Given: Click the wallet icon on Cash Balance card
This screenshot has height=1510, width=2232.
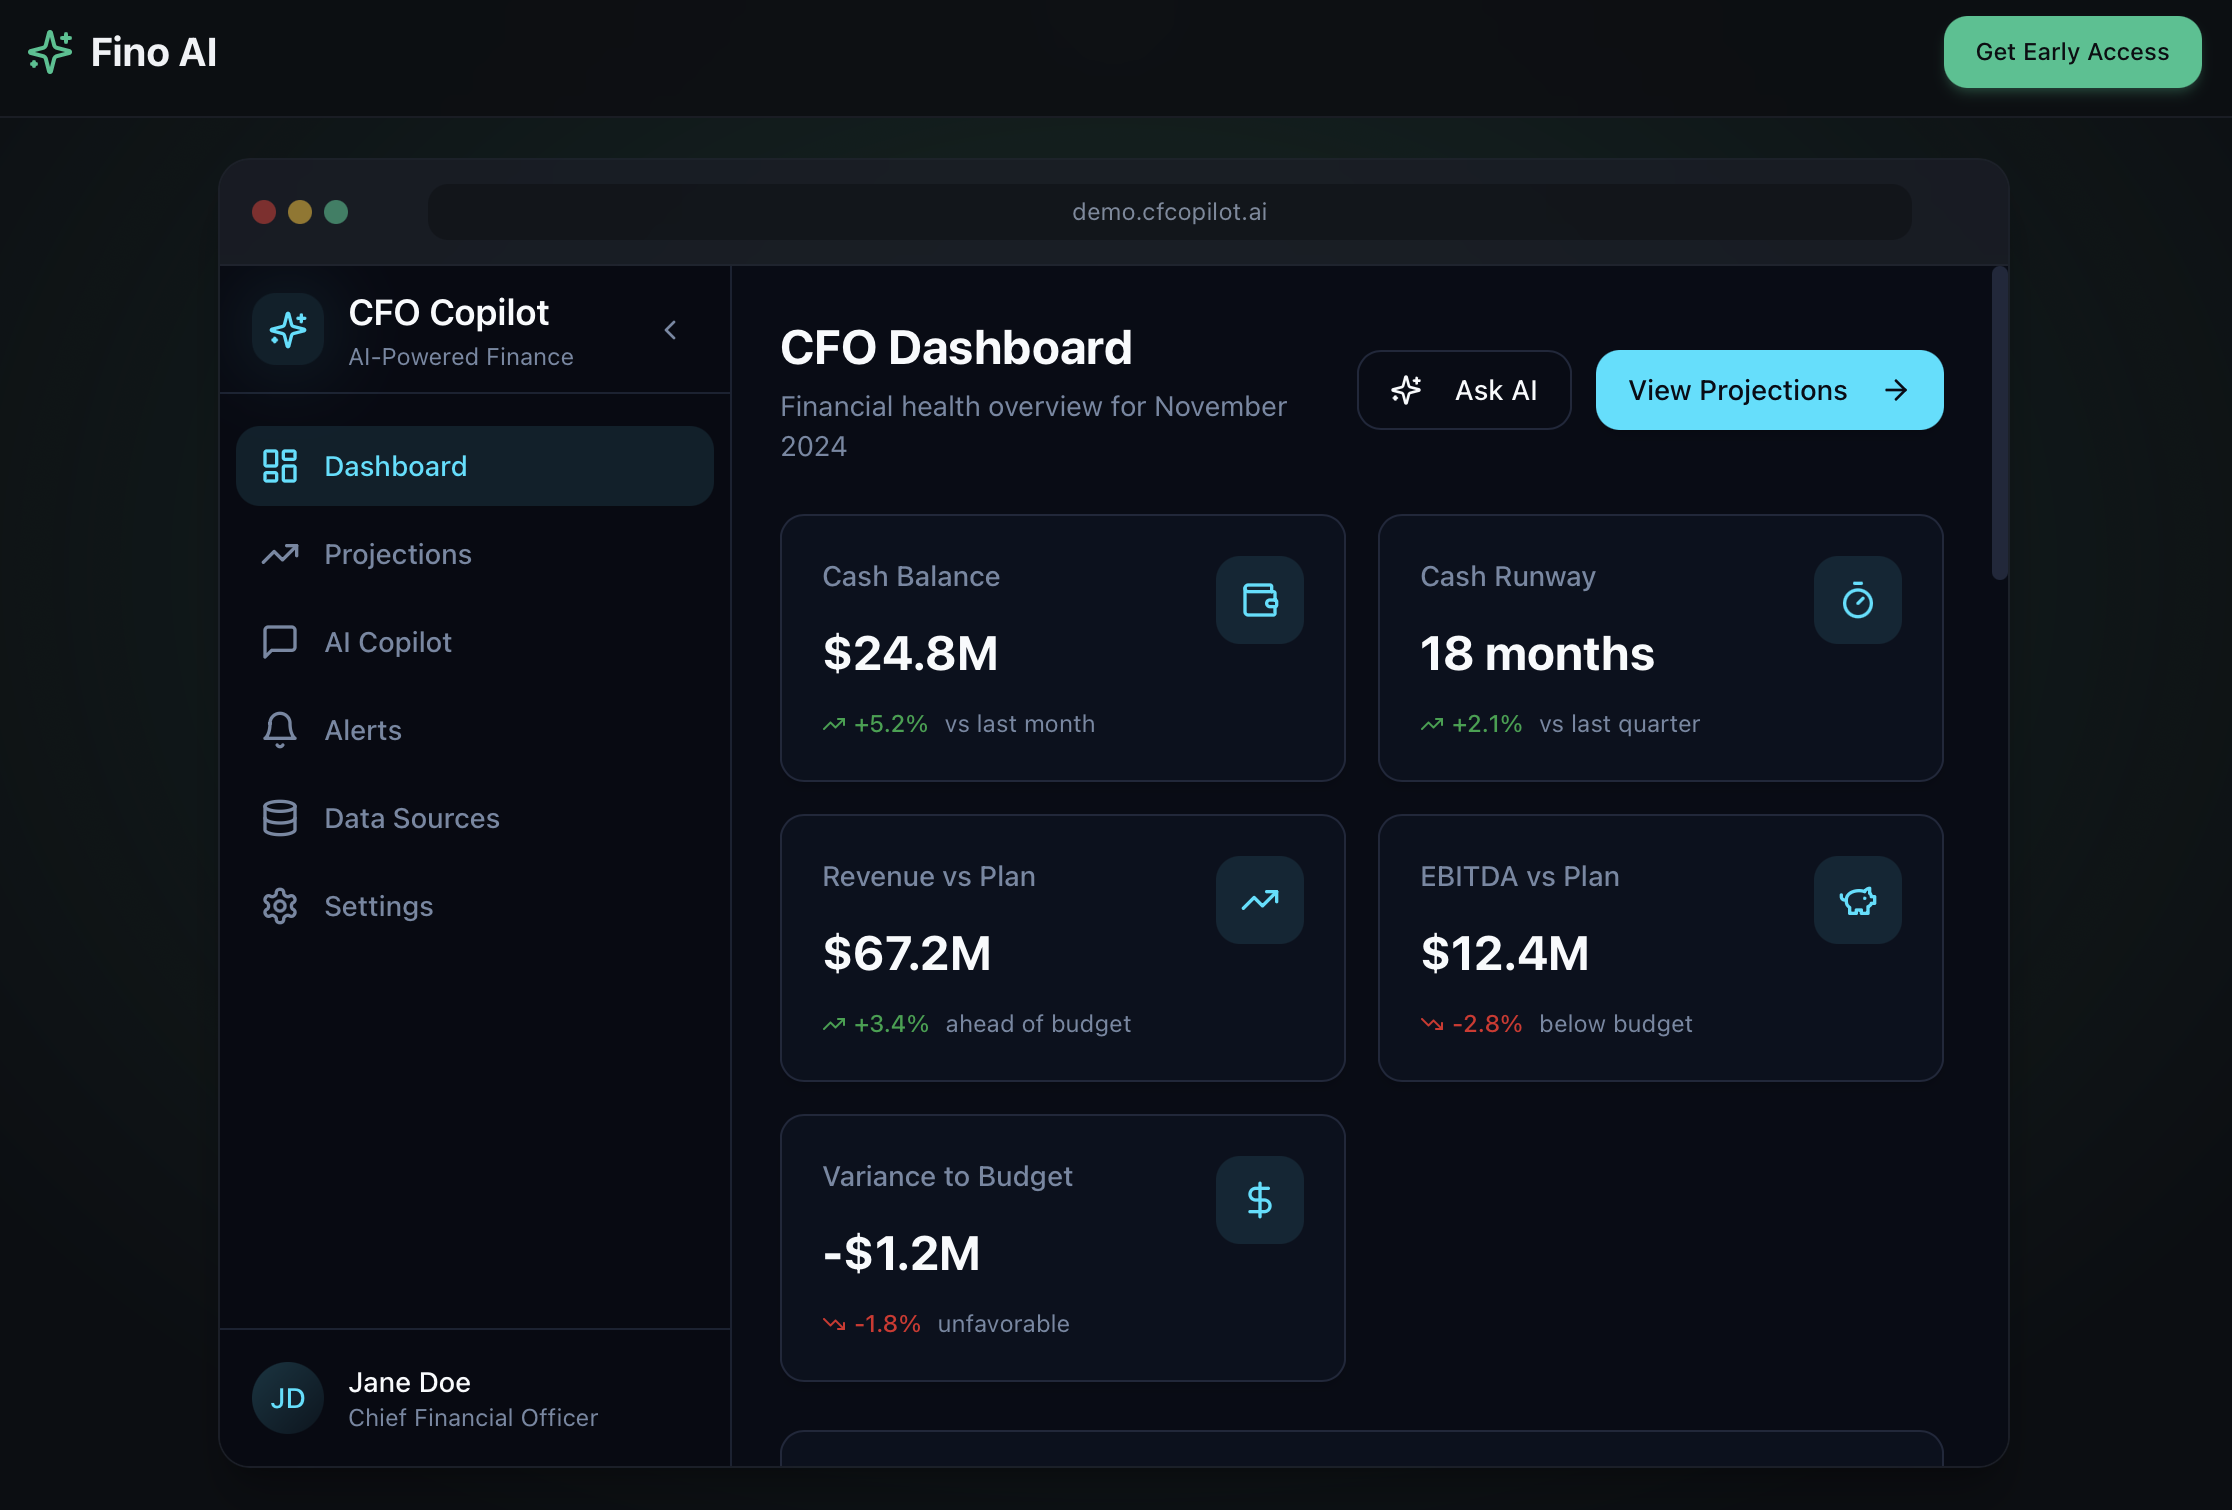Looking at the screenshot, I should coord(1259,600).
